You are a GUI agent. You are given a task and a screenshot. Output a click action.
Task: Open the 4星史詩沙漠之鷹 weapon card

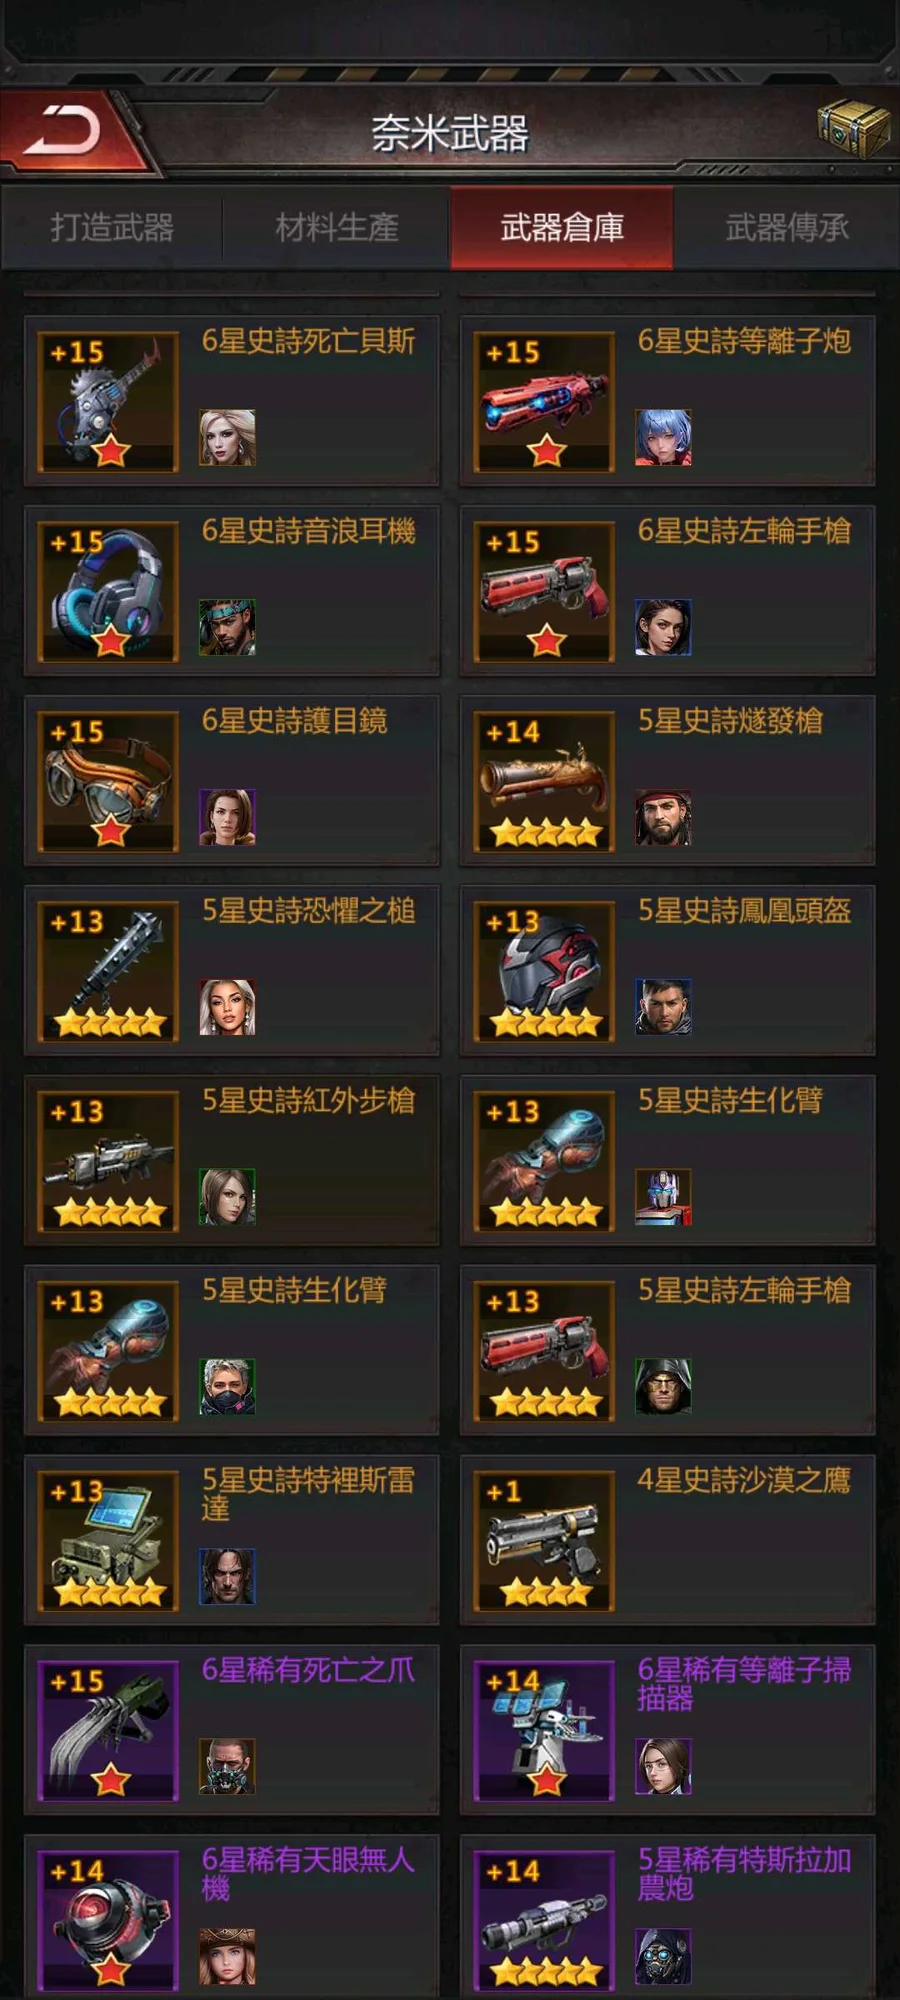(667, 1540)
